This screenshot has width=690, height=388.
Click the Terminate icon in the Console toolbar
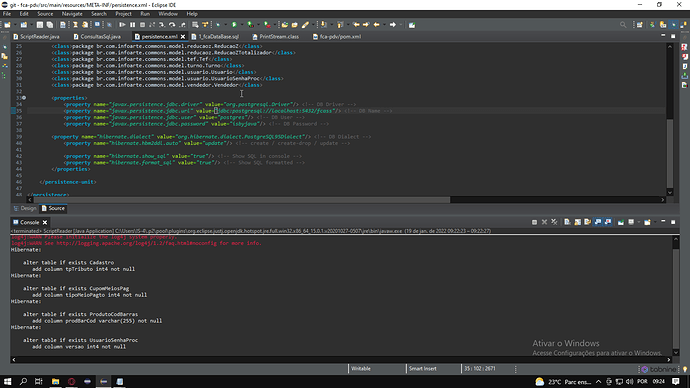[534, 222]
